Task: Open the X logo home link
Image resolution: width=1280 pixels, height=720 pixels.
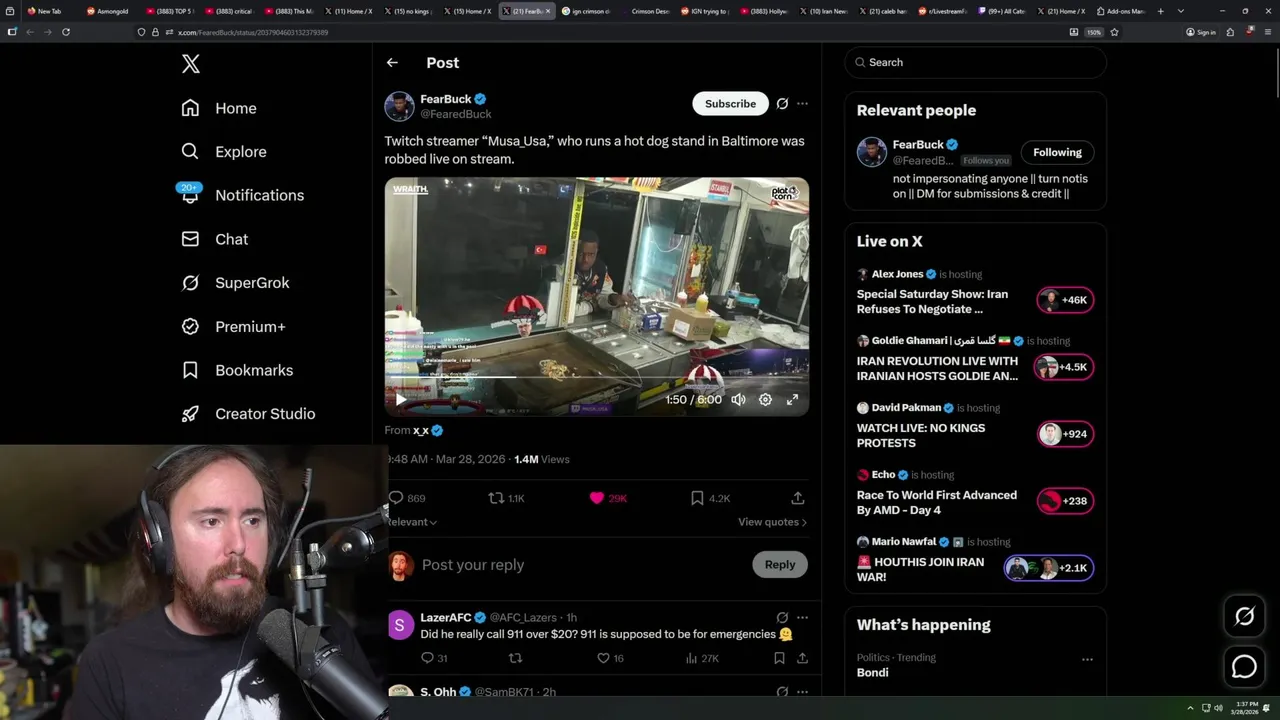Action: click(191, 64)
